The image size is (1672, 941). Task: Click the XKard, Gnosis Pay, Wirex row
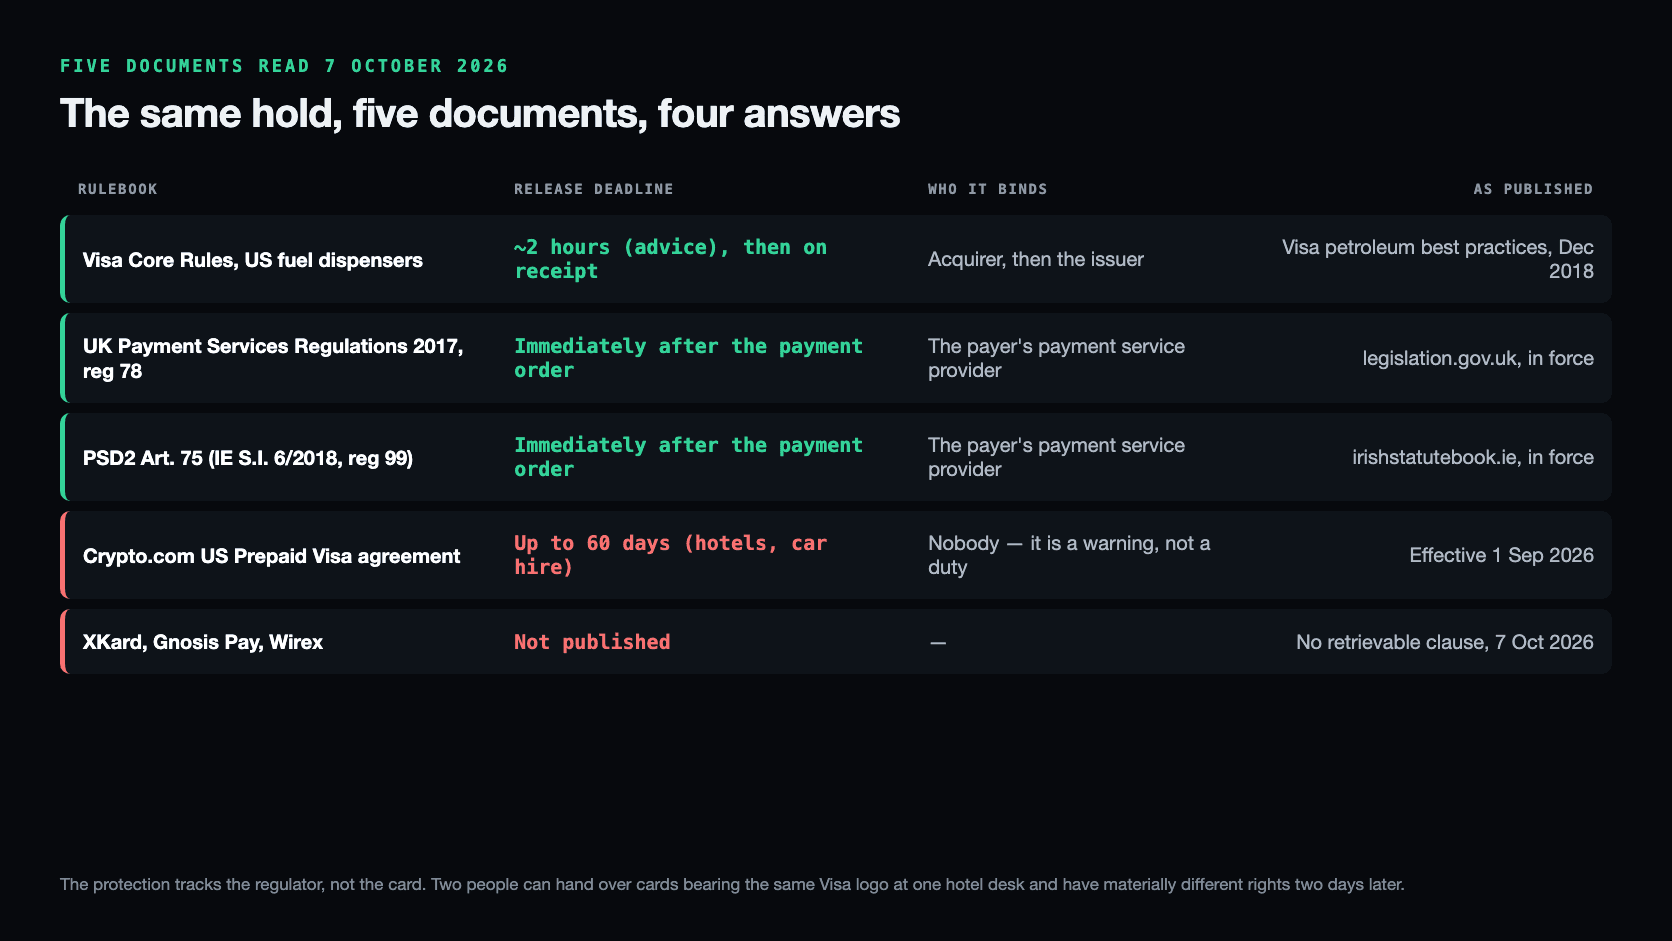[x=836, y=641]
